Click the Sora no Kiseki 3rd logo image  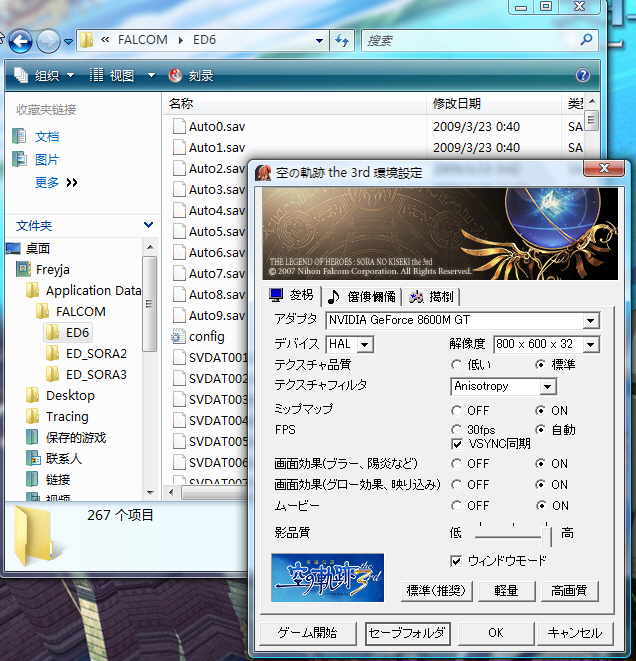click(327, 578)
